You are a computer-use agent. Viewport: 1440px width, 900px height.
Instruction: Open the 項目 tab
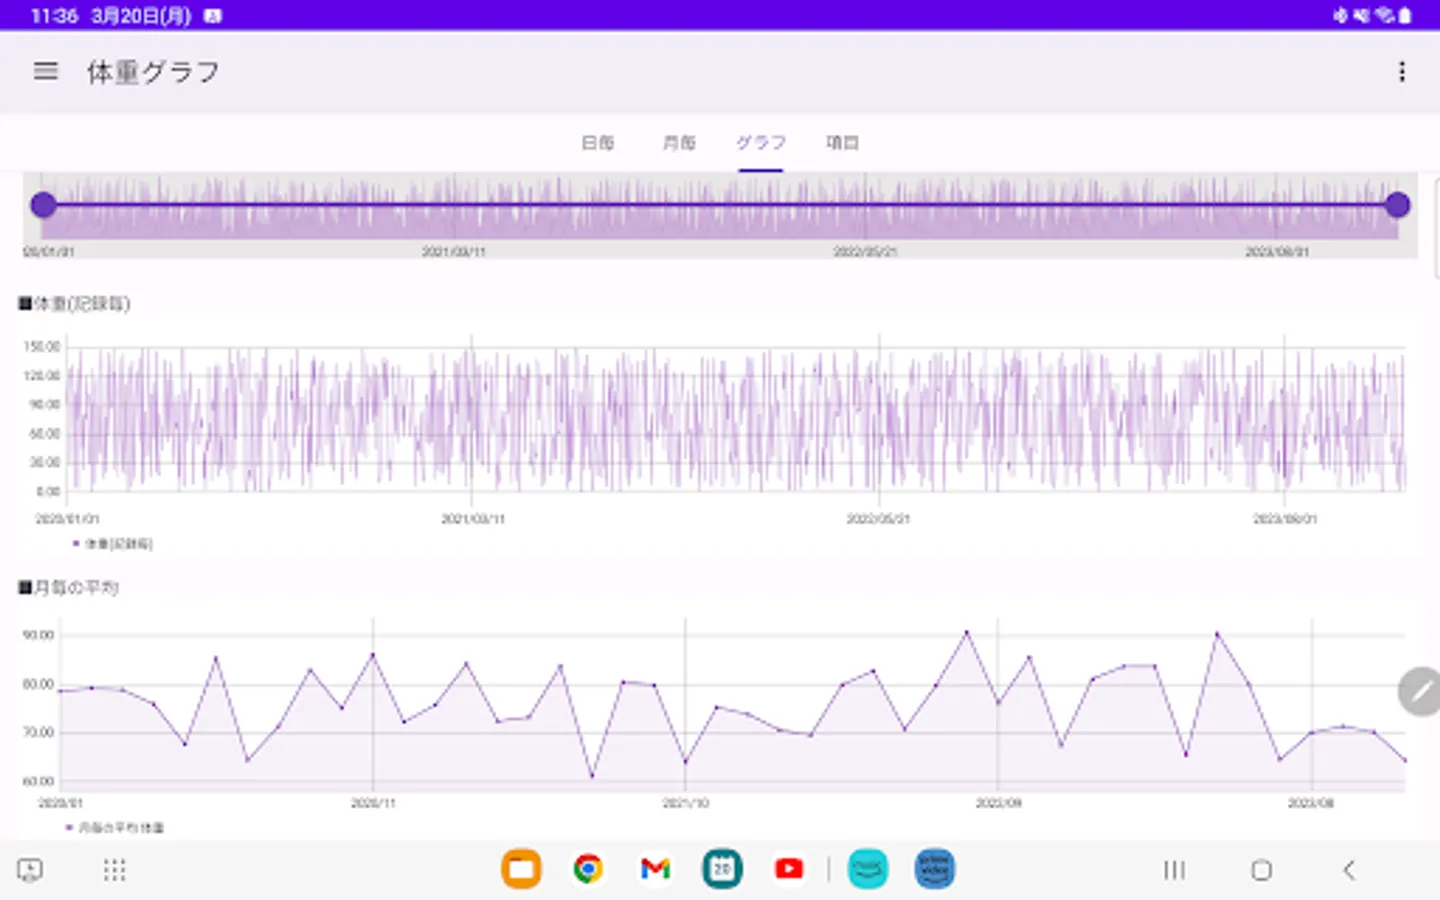842,143
